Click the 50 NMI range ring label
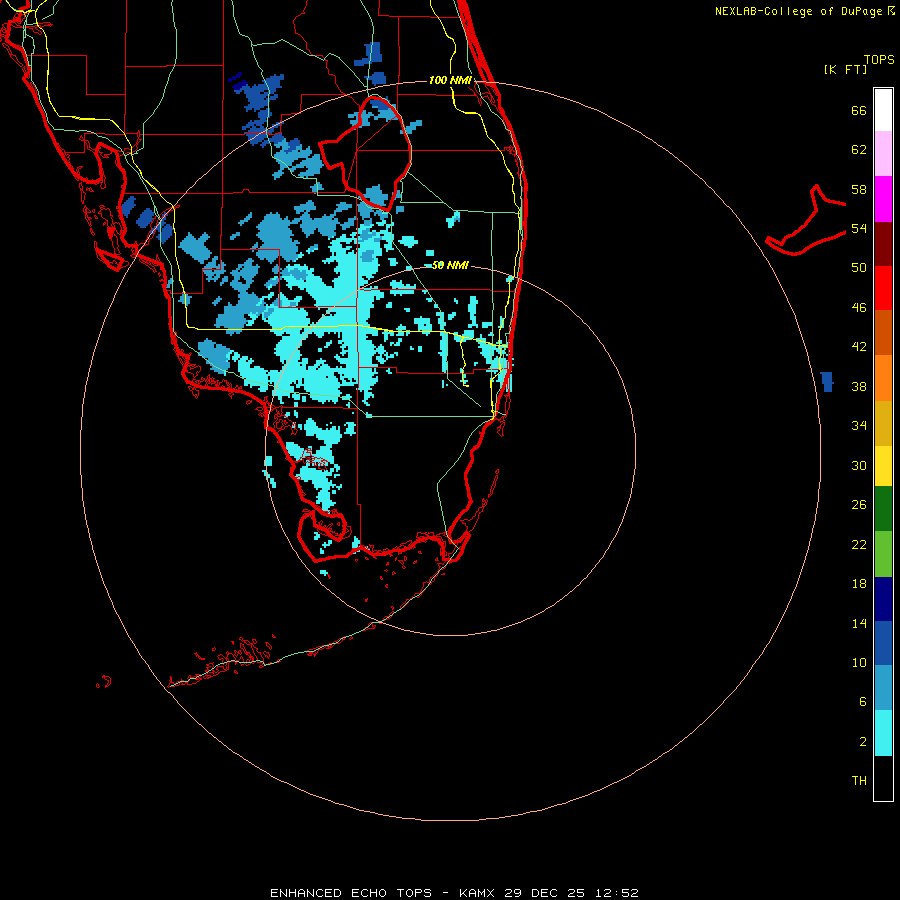 click(449, 265)
